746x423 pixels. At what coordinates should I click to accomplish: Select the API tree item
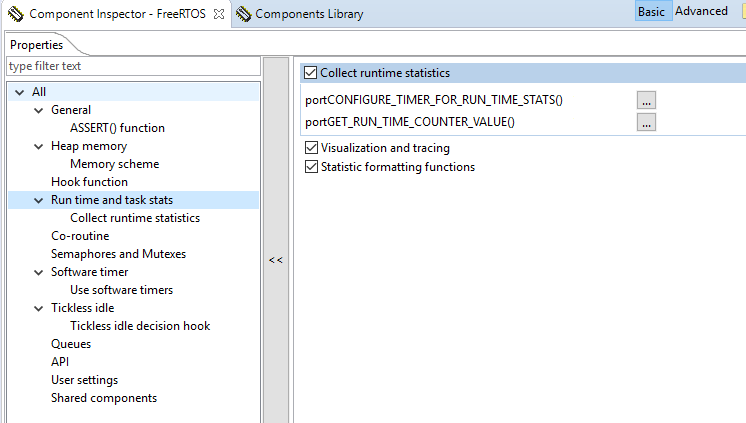click(60, 362)
